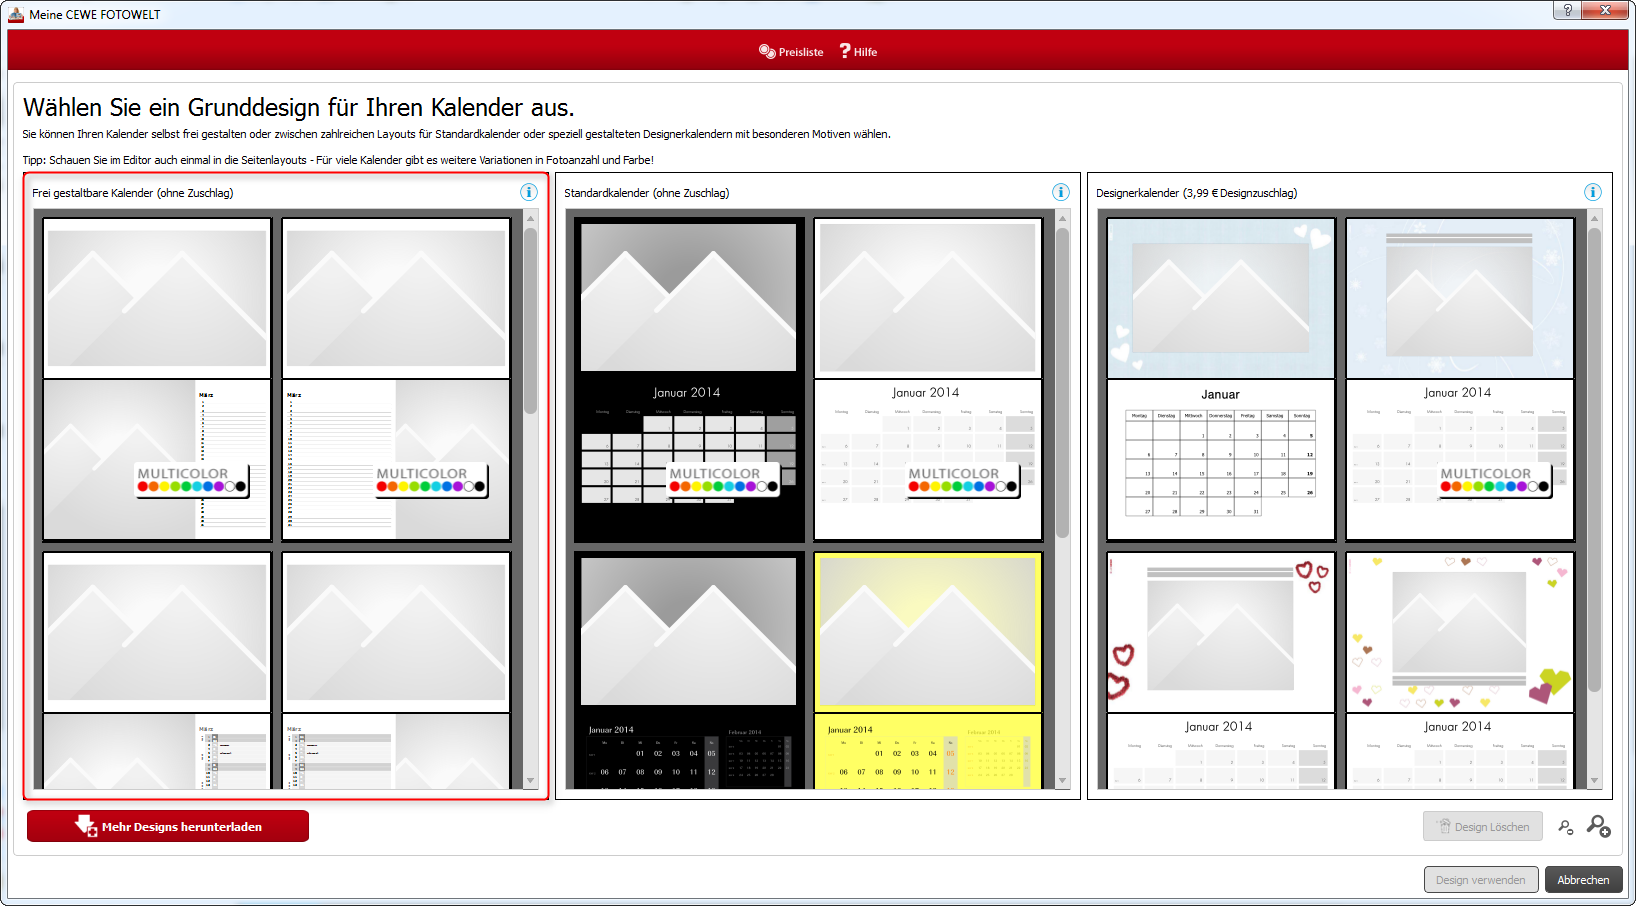The width and height of the screenshot is (1636, 906).
Task: Show info for Frei gestaltbare Kalender
Action: (x=529, y=192)
